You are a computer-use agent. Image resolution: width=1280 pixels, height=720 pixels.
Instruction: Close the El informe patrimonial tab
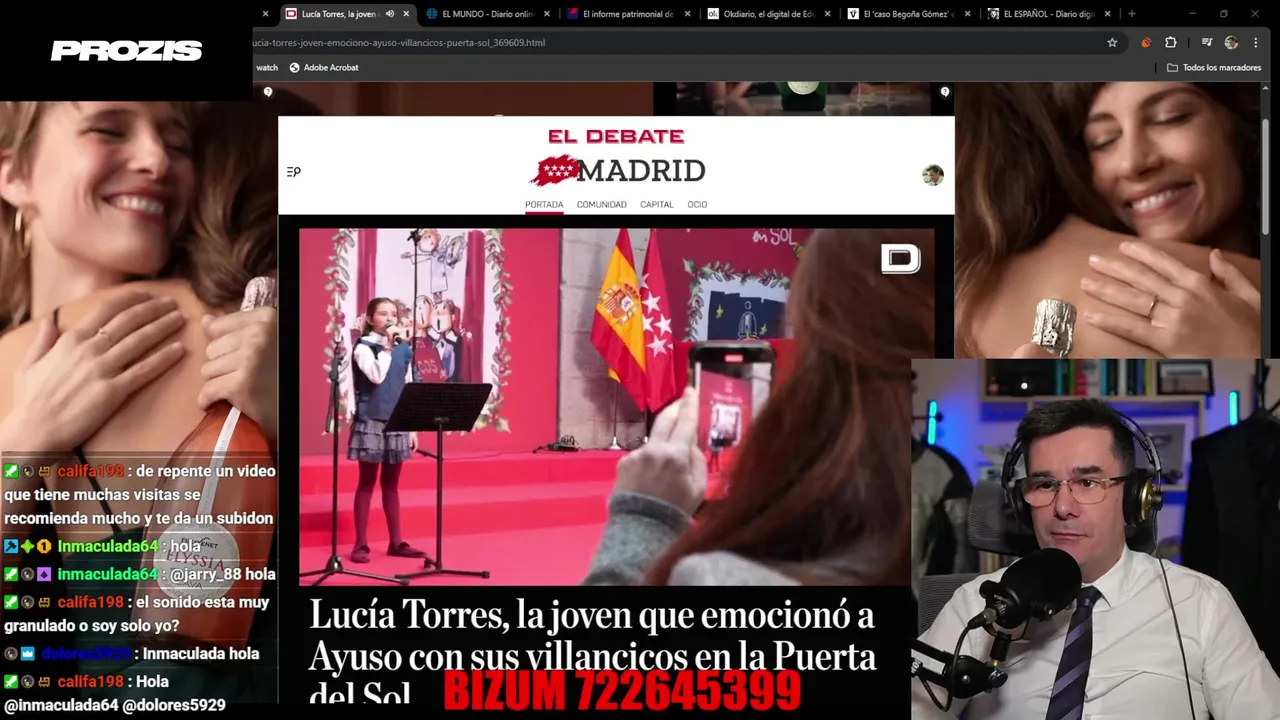click(x=687, y=14)
